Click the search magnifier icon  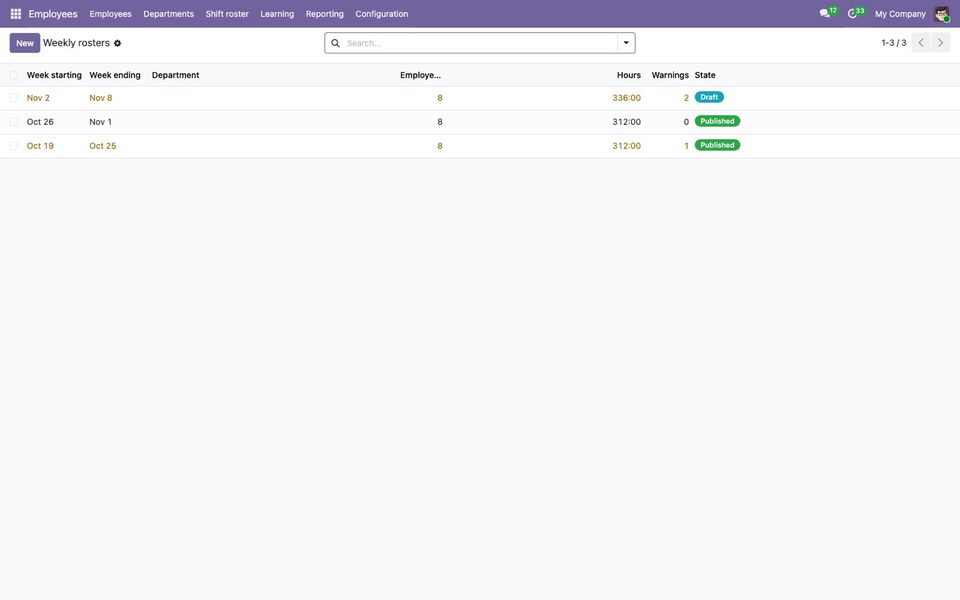coord(336,43)
